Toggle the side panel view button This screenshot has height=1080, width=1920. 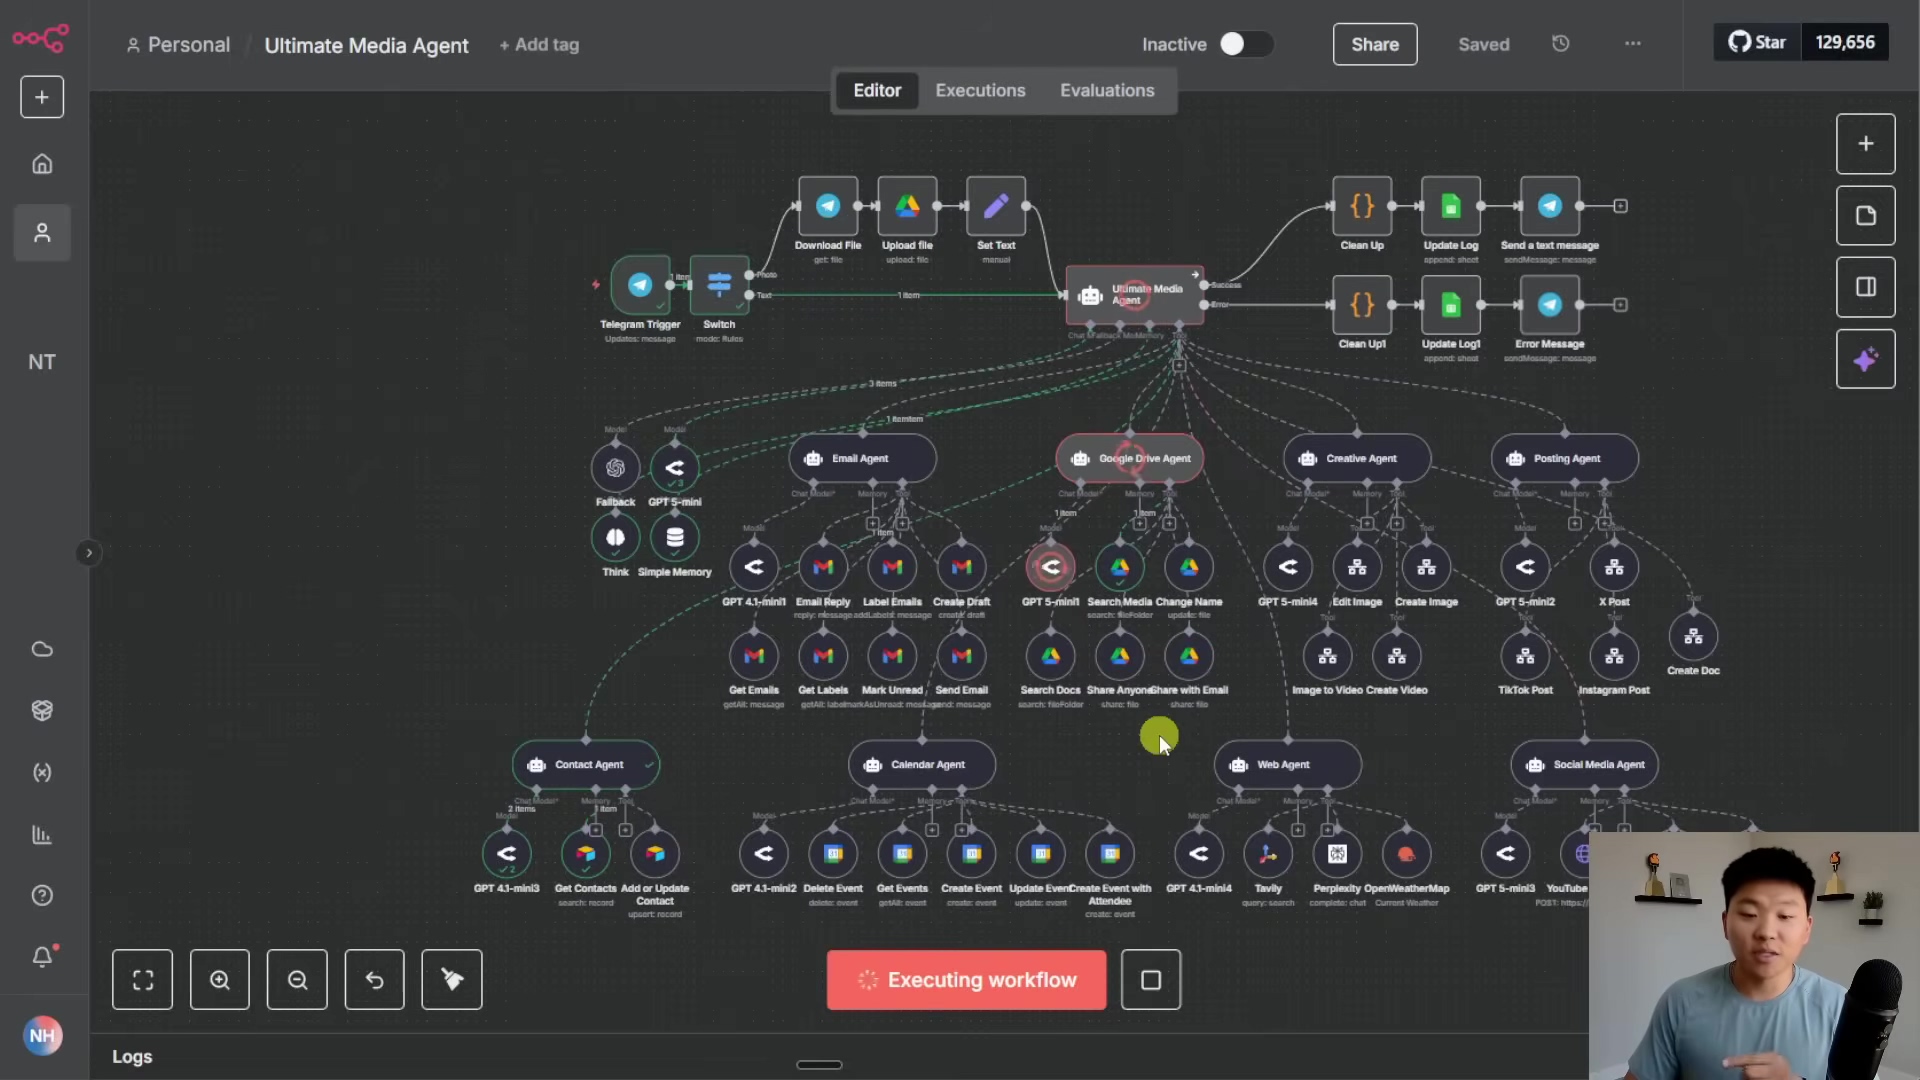pyautogui.click(x=1865, y=287)
